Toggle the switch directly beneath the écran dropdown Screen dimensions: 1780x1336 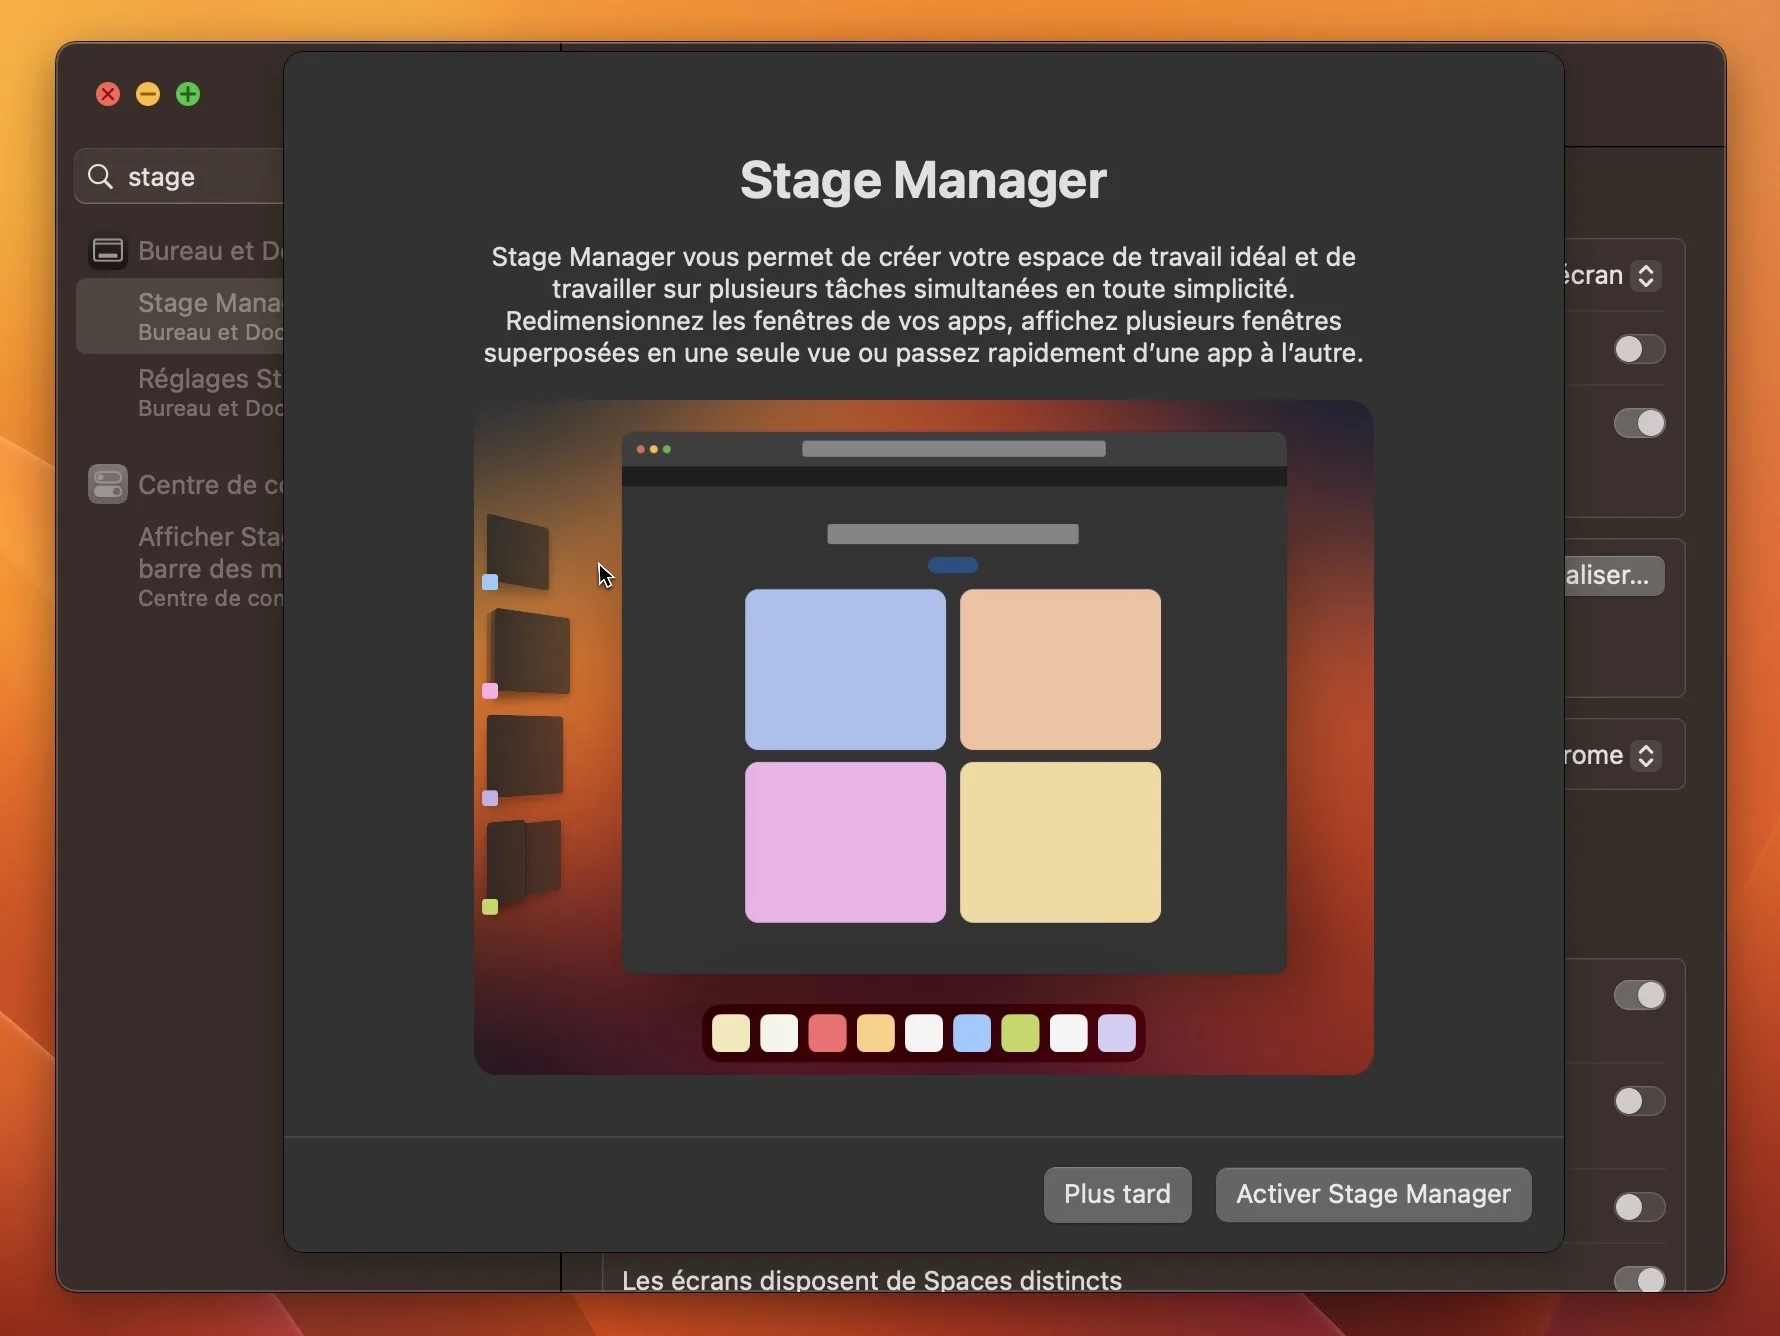pos(1639,349)
